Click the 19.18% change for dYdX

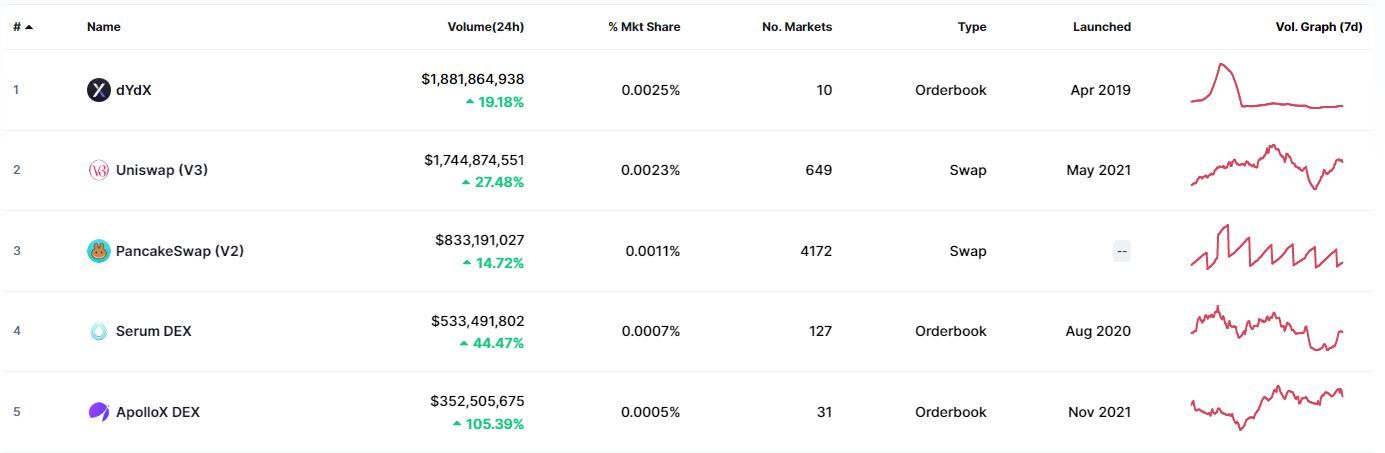(495, 102)
